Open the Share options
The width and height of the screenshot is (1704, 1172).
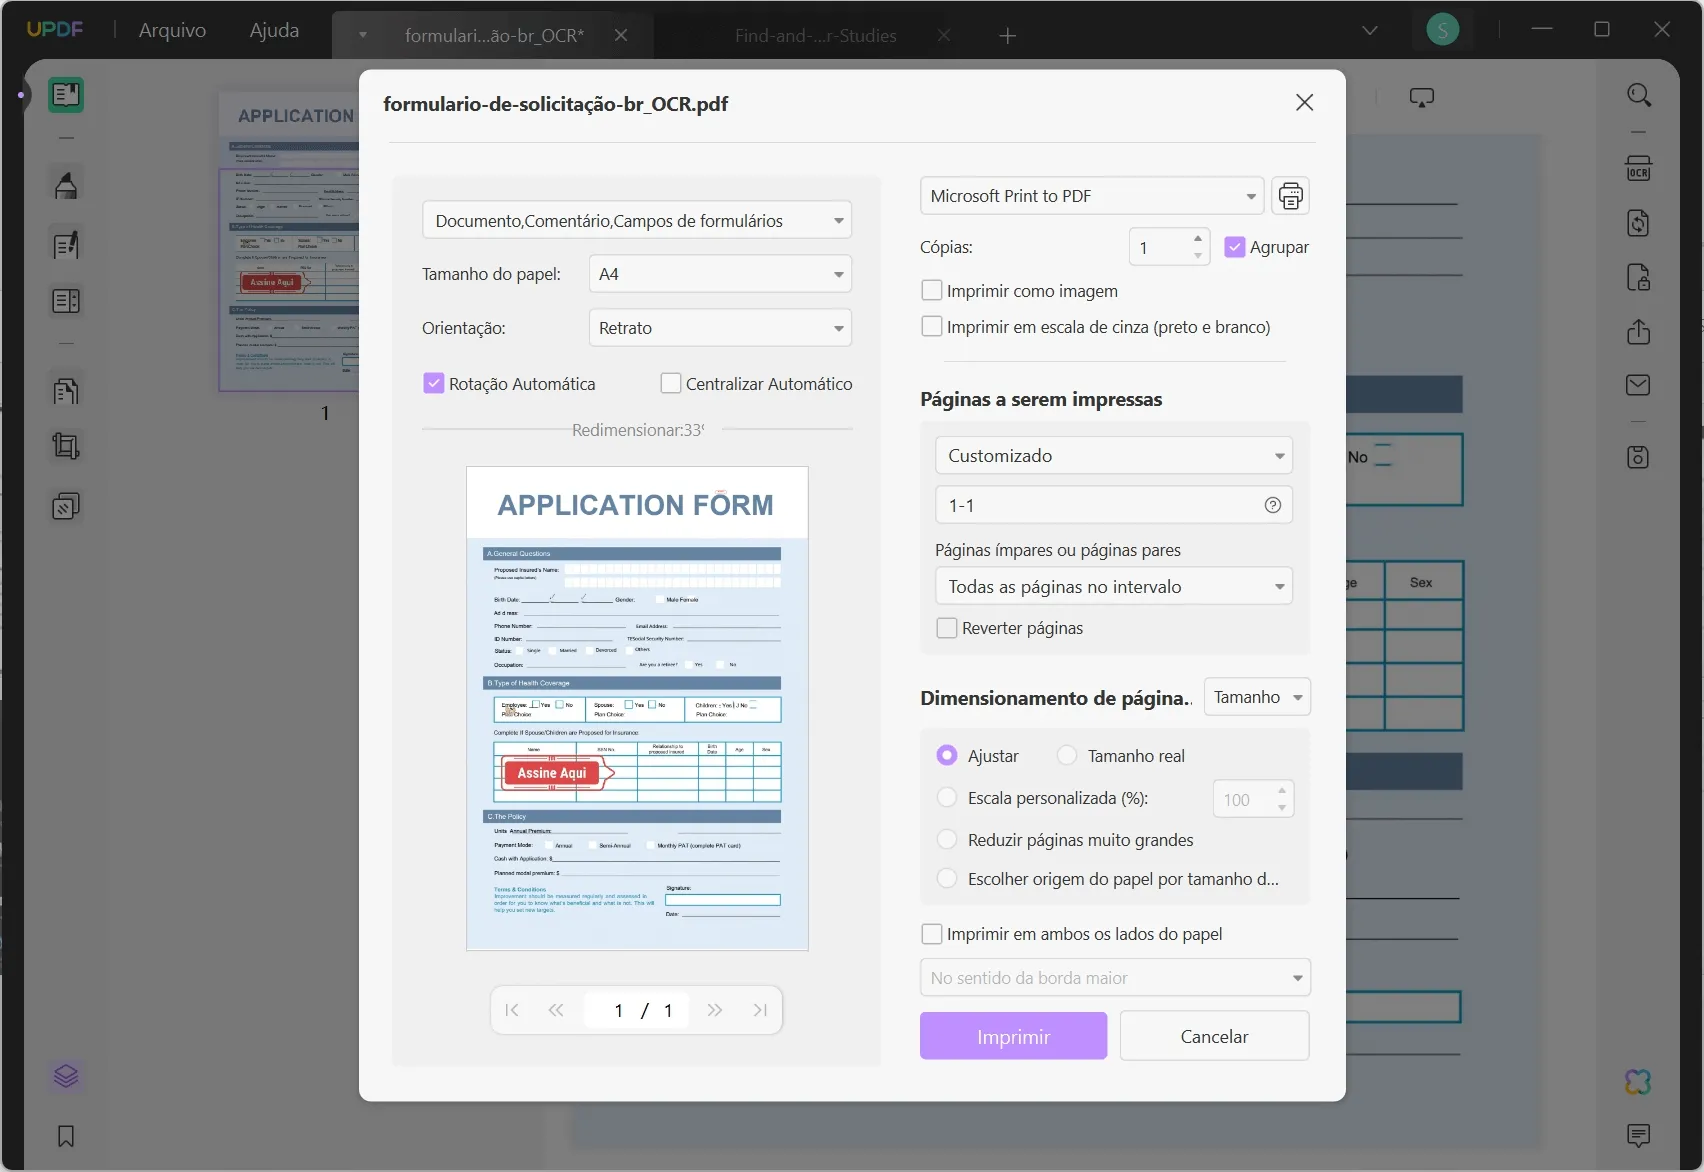1638,333
